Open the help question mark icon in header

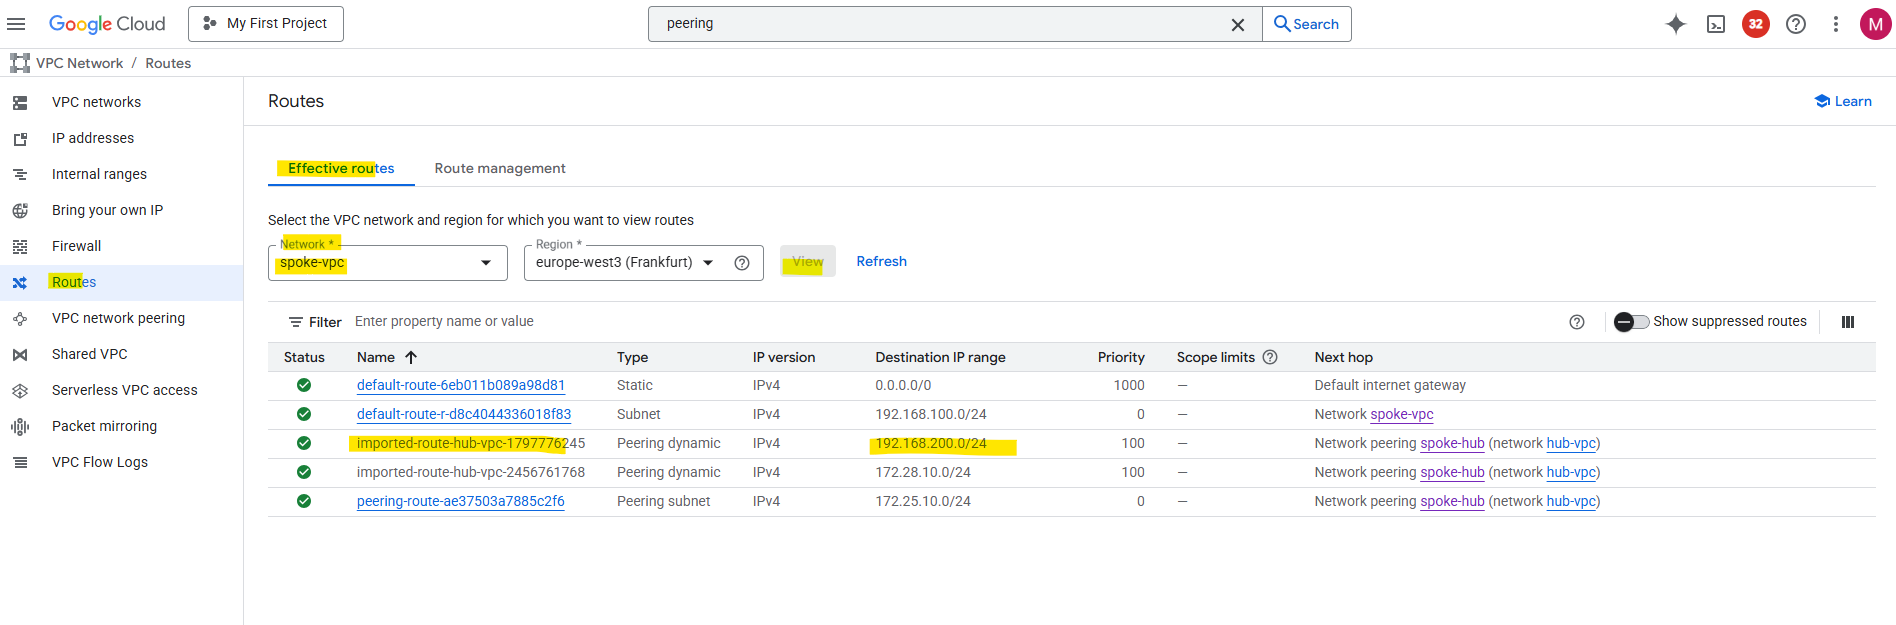coord(1796,24)
